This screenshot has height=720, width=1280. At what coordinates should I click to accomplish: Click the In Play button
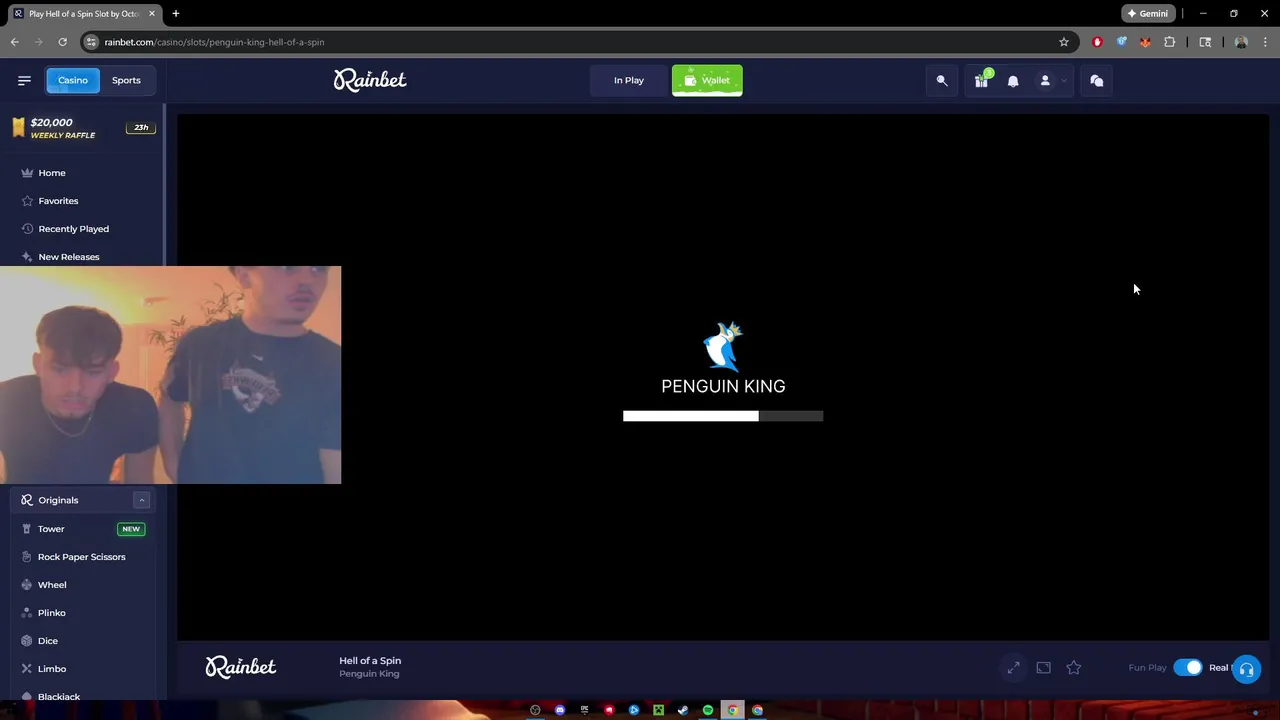[629, 80]
